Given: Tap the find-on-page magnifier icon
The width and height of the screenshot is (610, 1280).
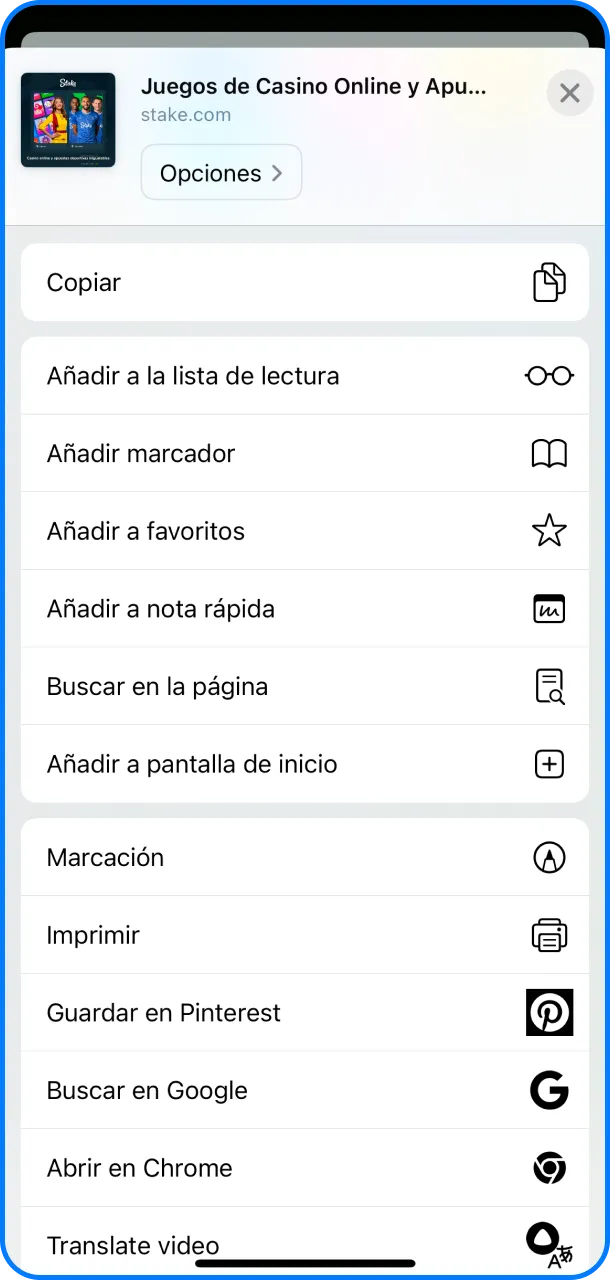Looking at the screenshot, I should (549, 686).
